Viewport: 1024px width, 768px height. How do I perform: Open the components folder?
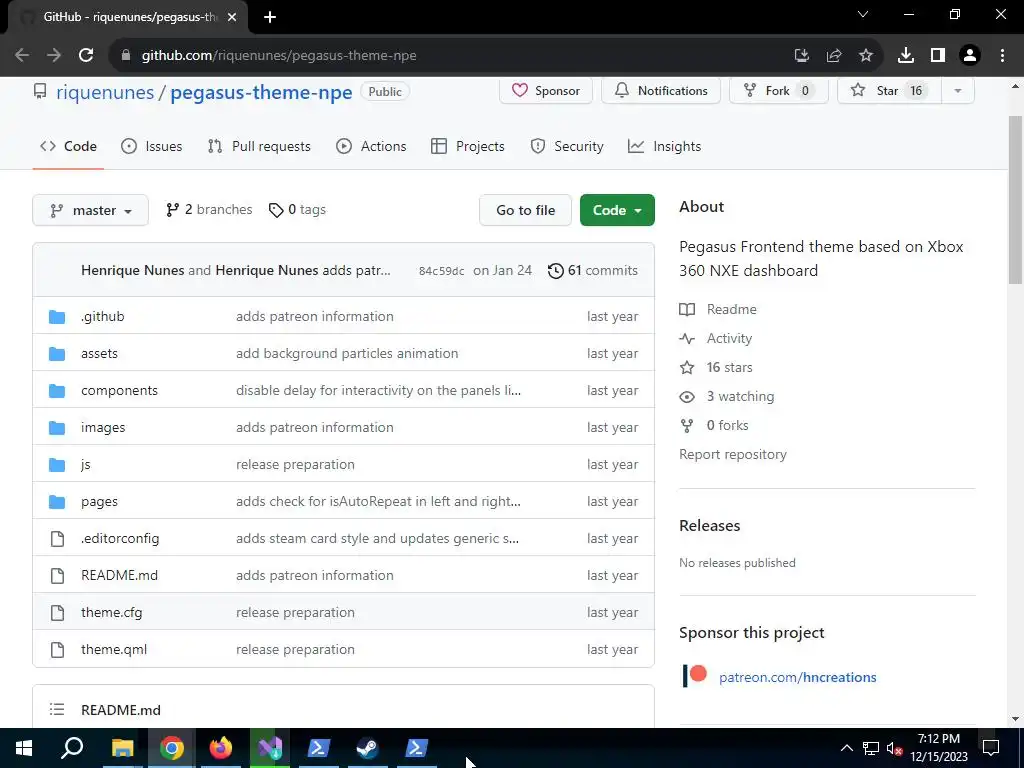click(120, 391)
